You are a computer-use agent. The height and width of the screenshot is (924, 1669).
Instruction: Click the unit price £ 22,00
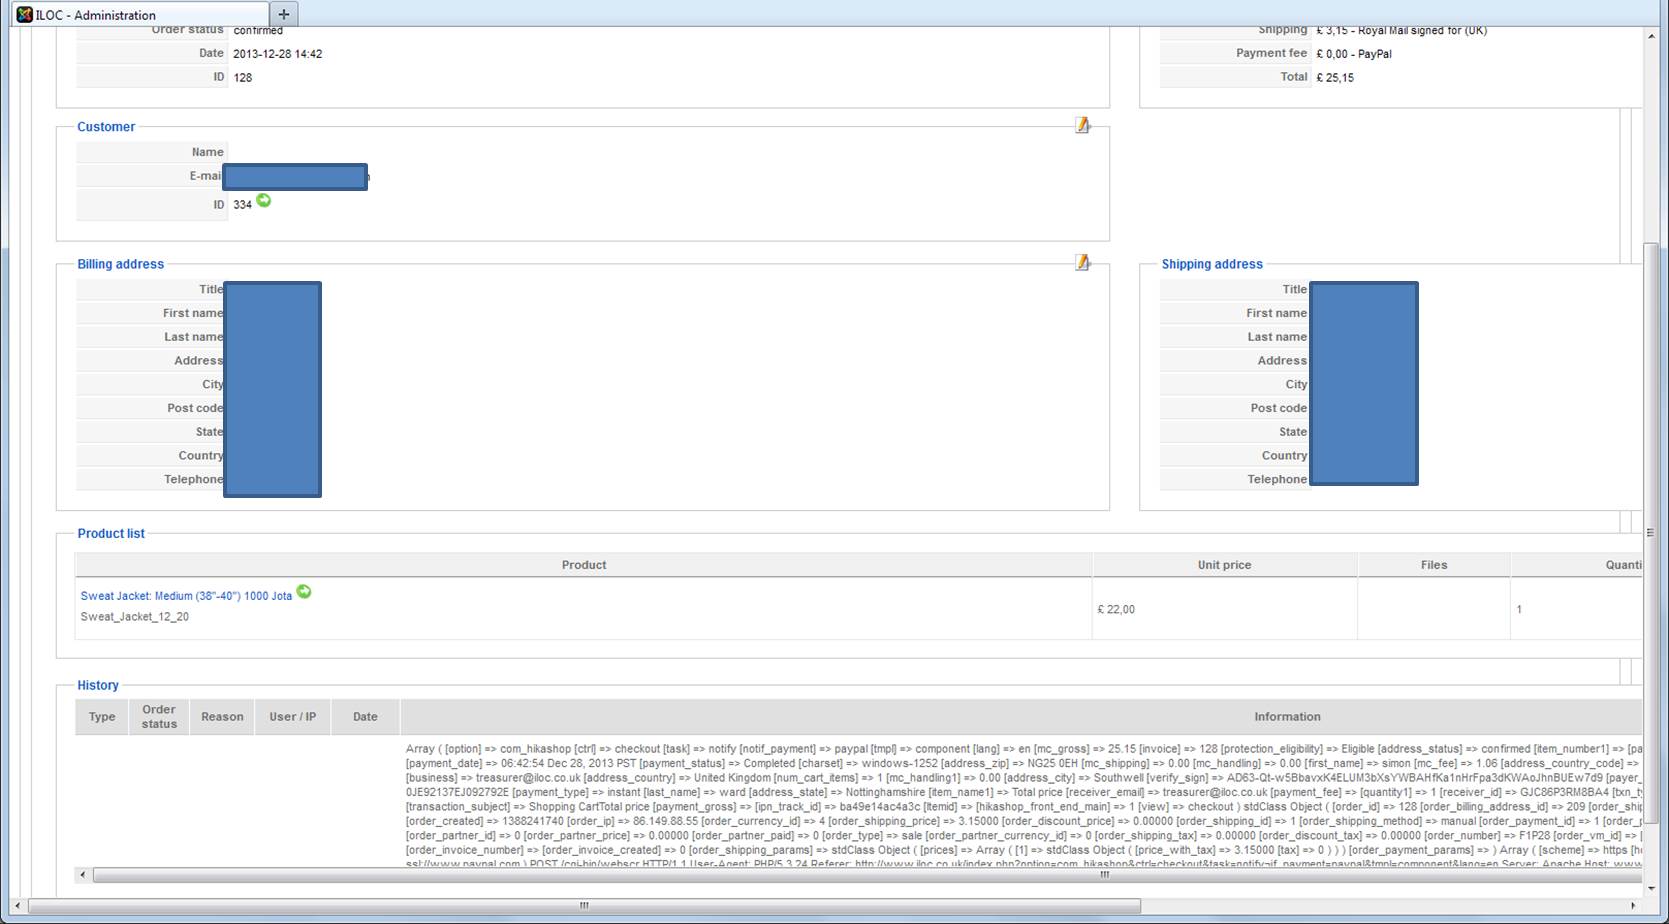click(x=1116, y=609)
